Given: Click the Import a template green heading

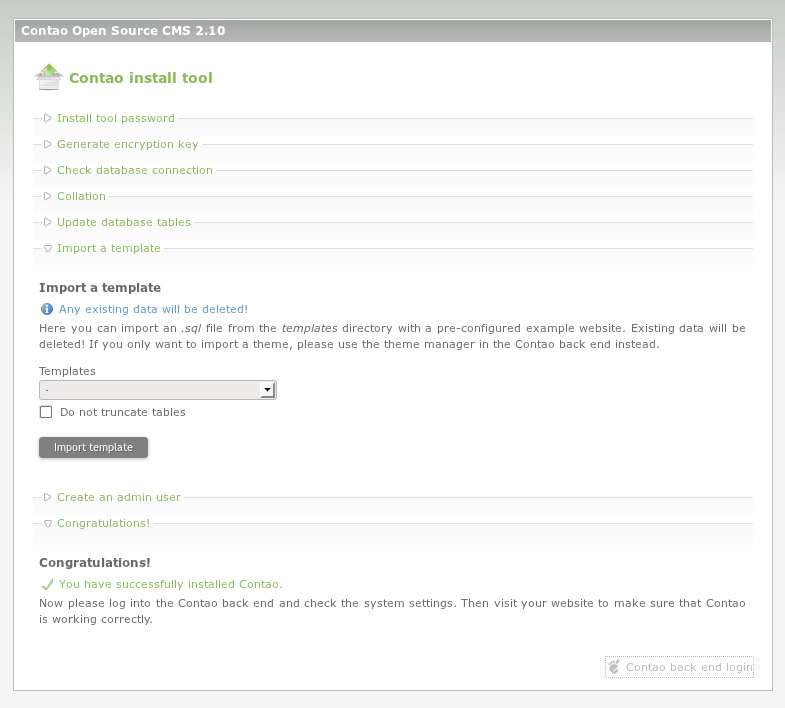Looking at the screenshot, I should click(x=109, y=248).
